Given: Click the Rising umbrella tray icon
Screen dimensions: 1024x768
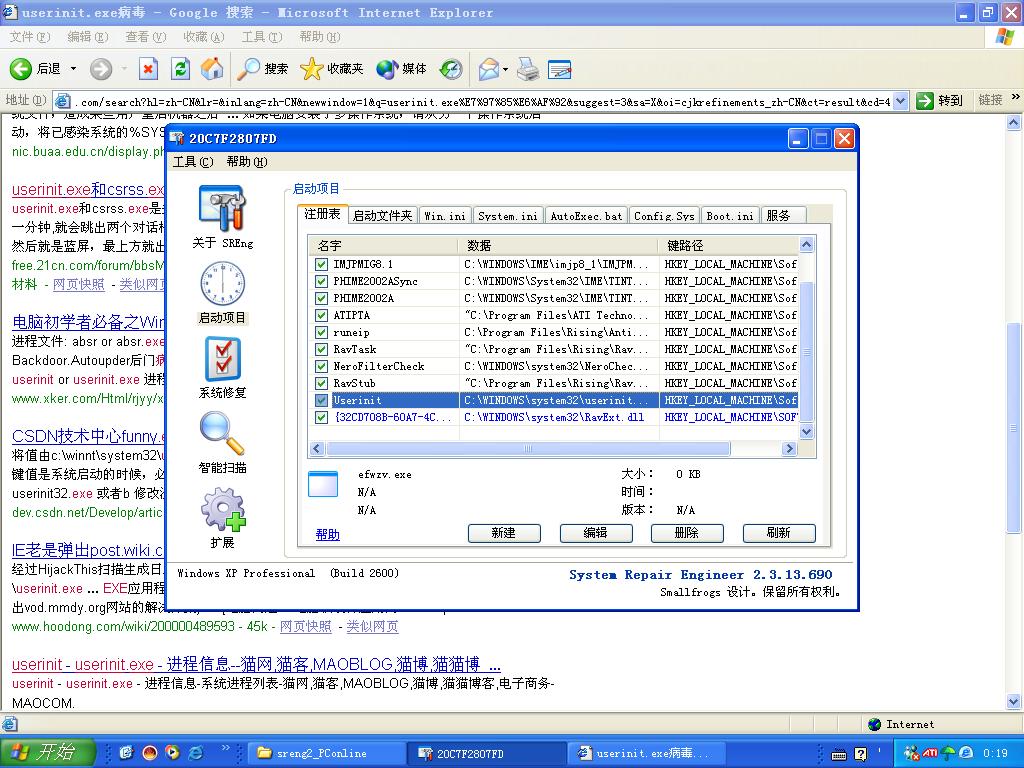Looking at the screenshot, I should (x=949, y=753).
